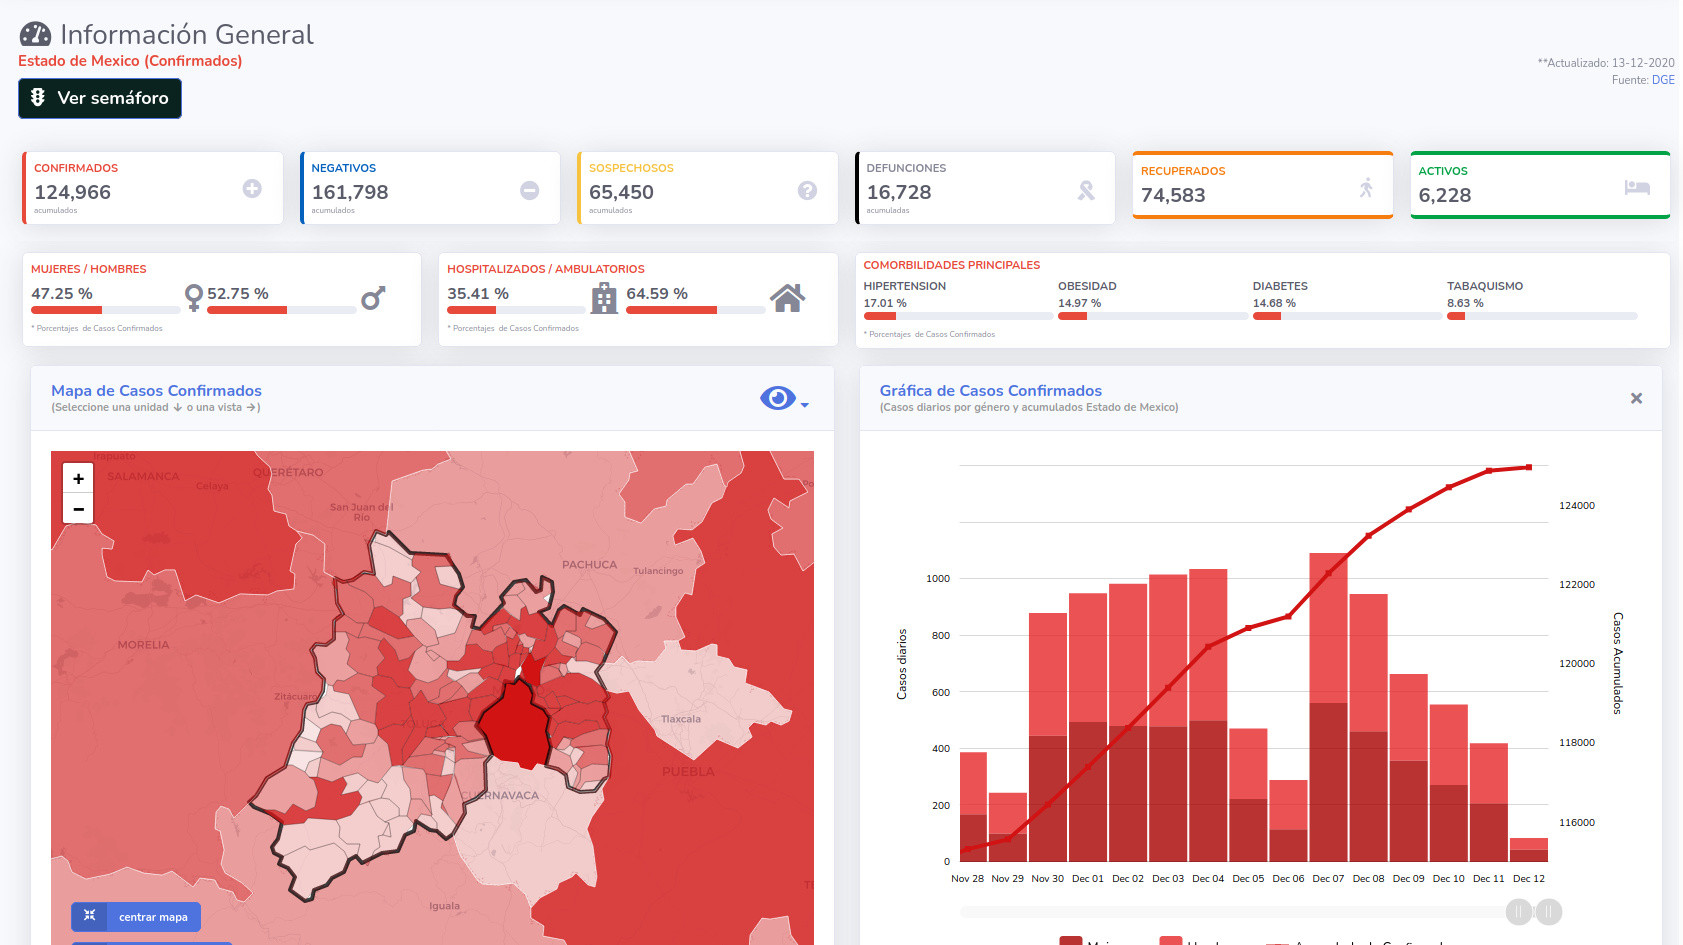Select the right handle of chart range slider

tap(1549, 911)
